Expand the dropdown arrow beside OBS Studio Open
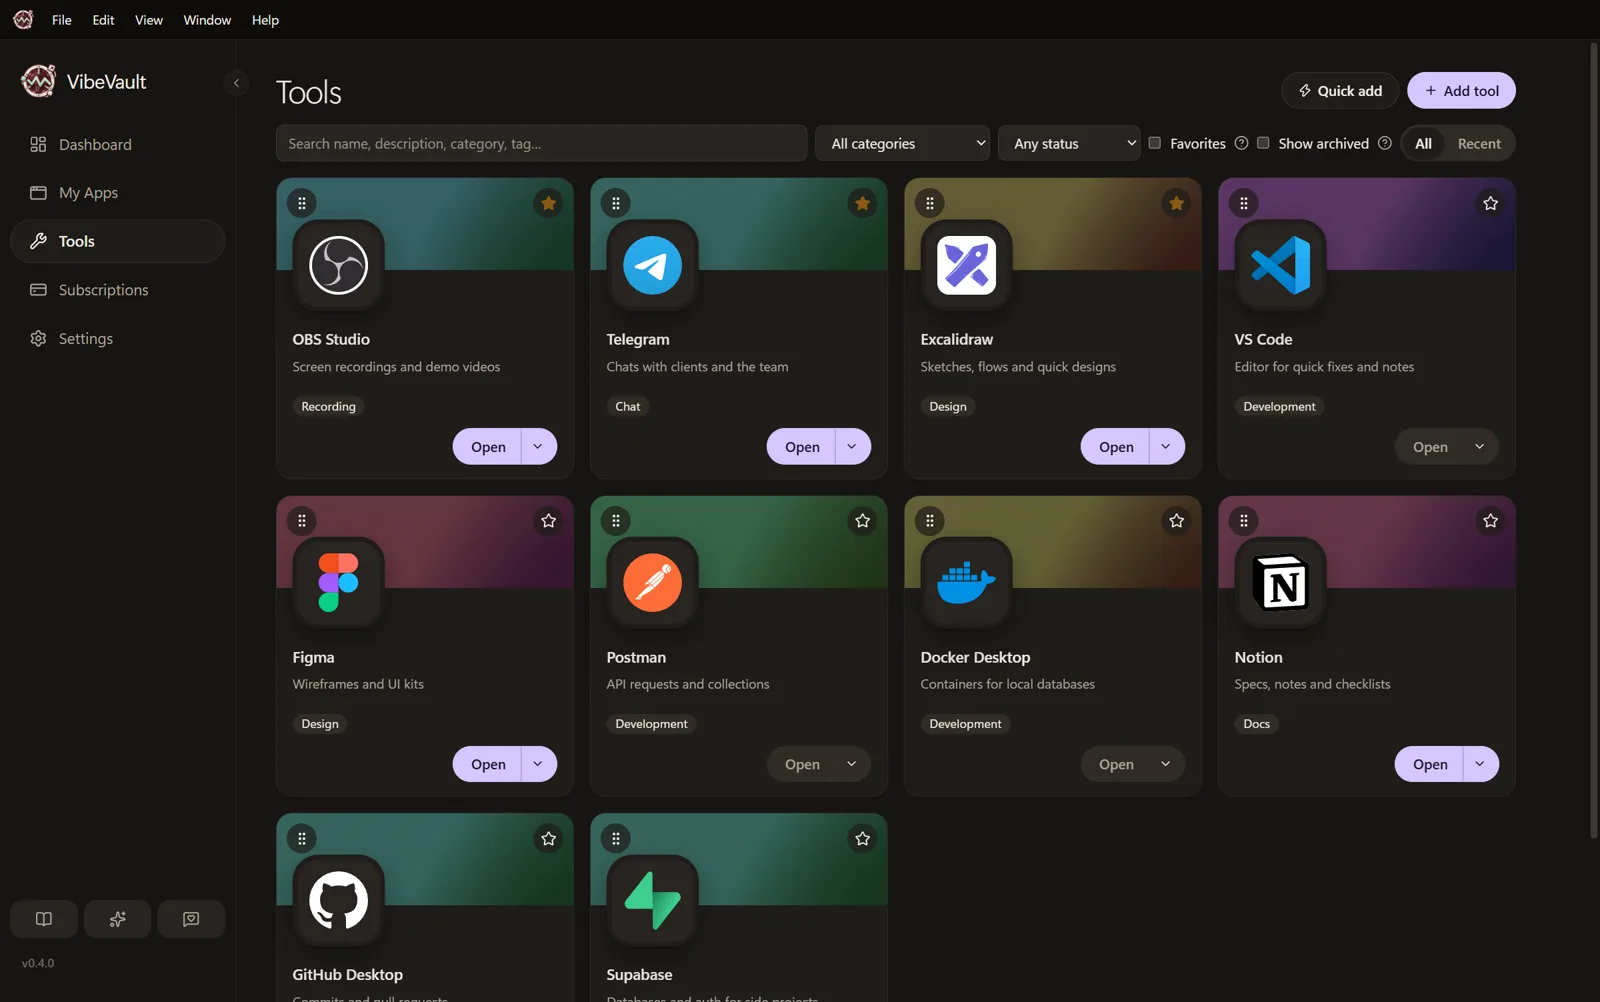The image size is (1600, 1002). tap(539, 446)
